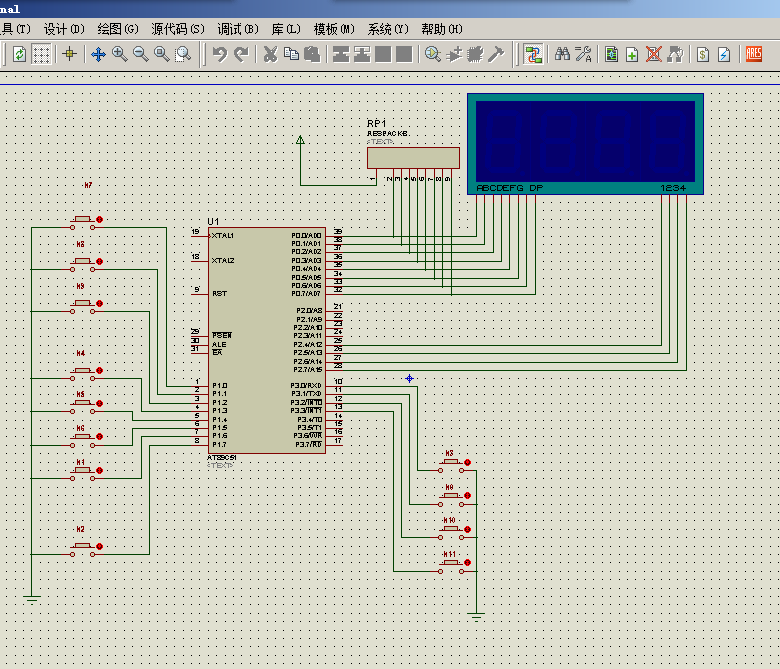Select the Zoom to Area tool
This screenshot has height=669, width=780.
tap(184, 54)
